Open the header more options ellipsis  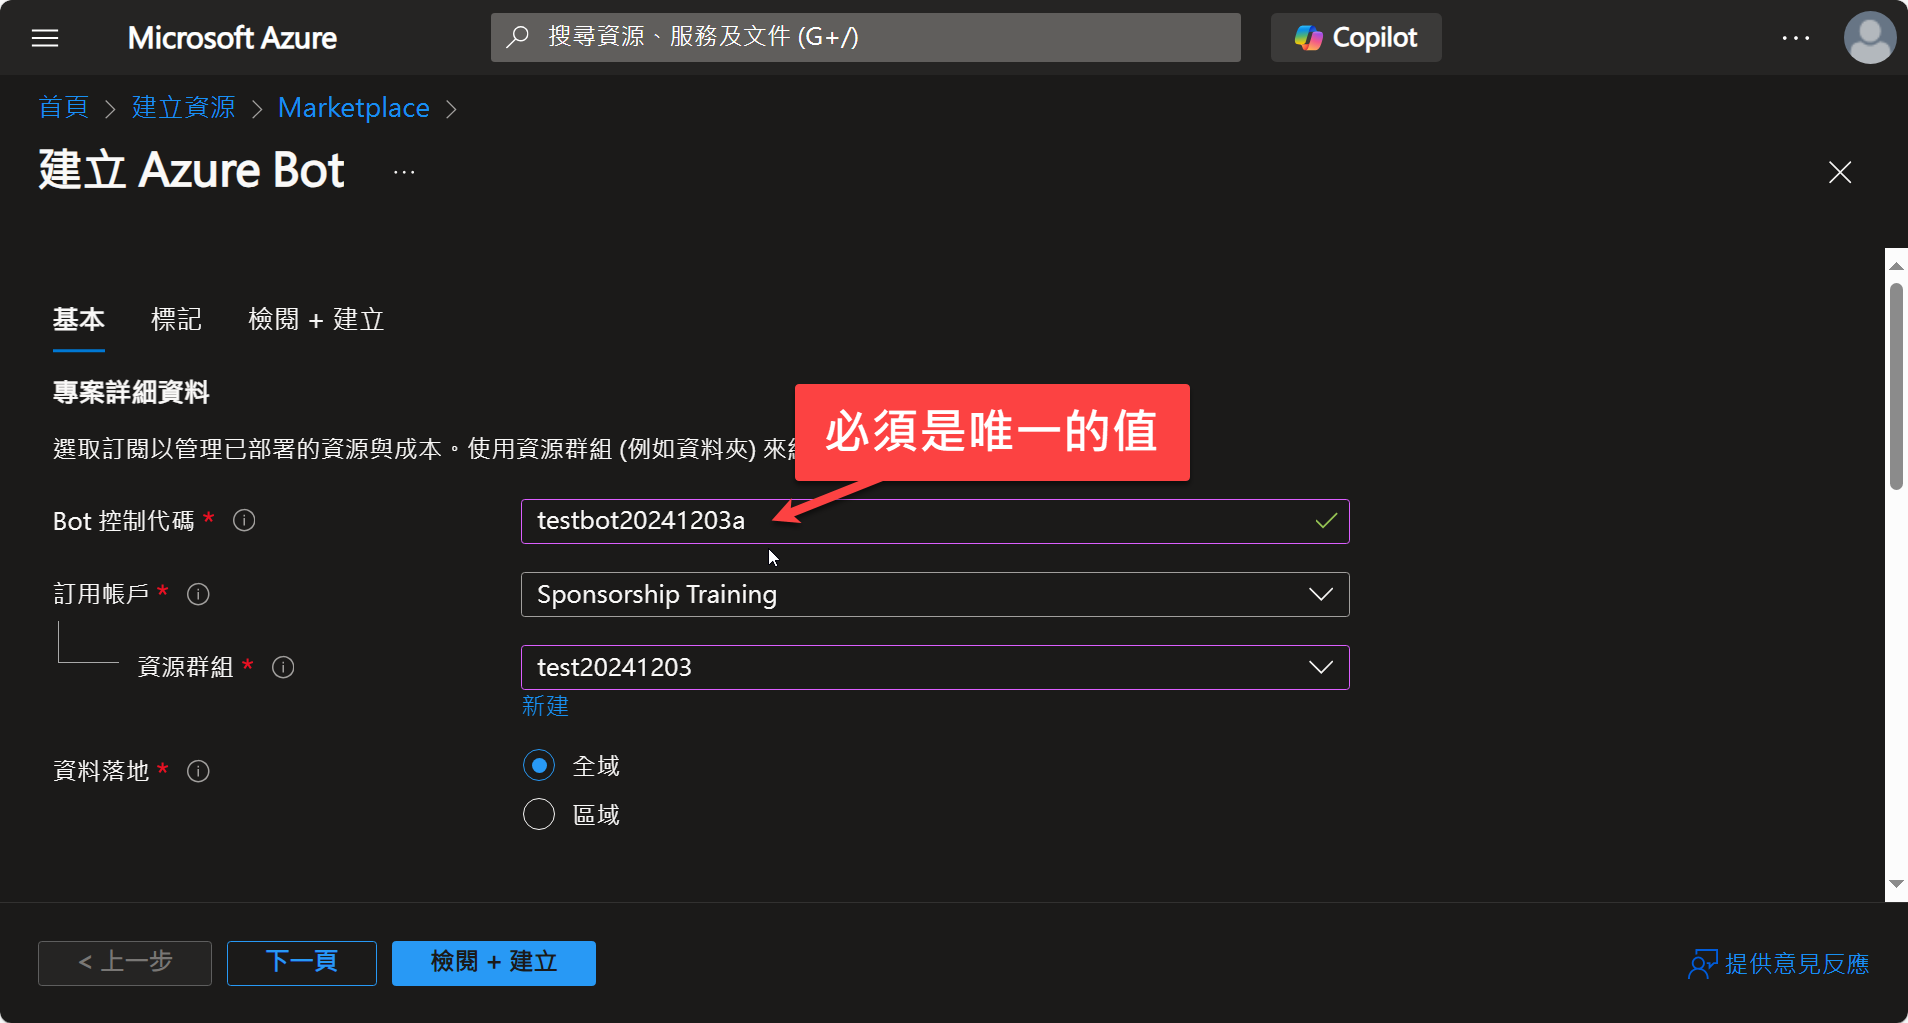pos(1796,38)
